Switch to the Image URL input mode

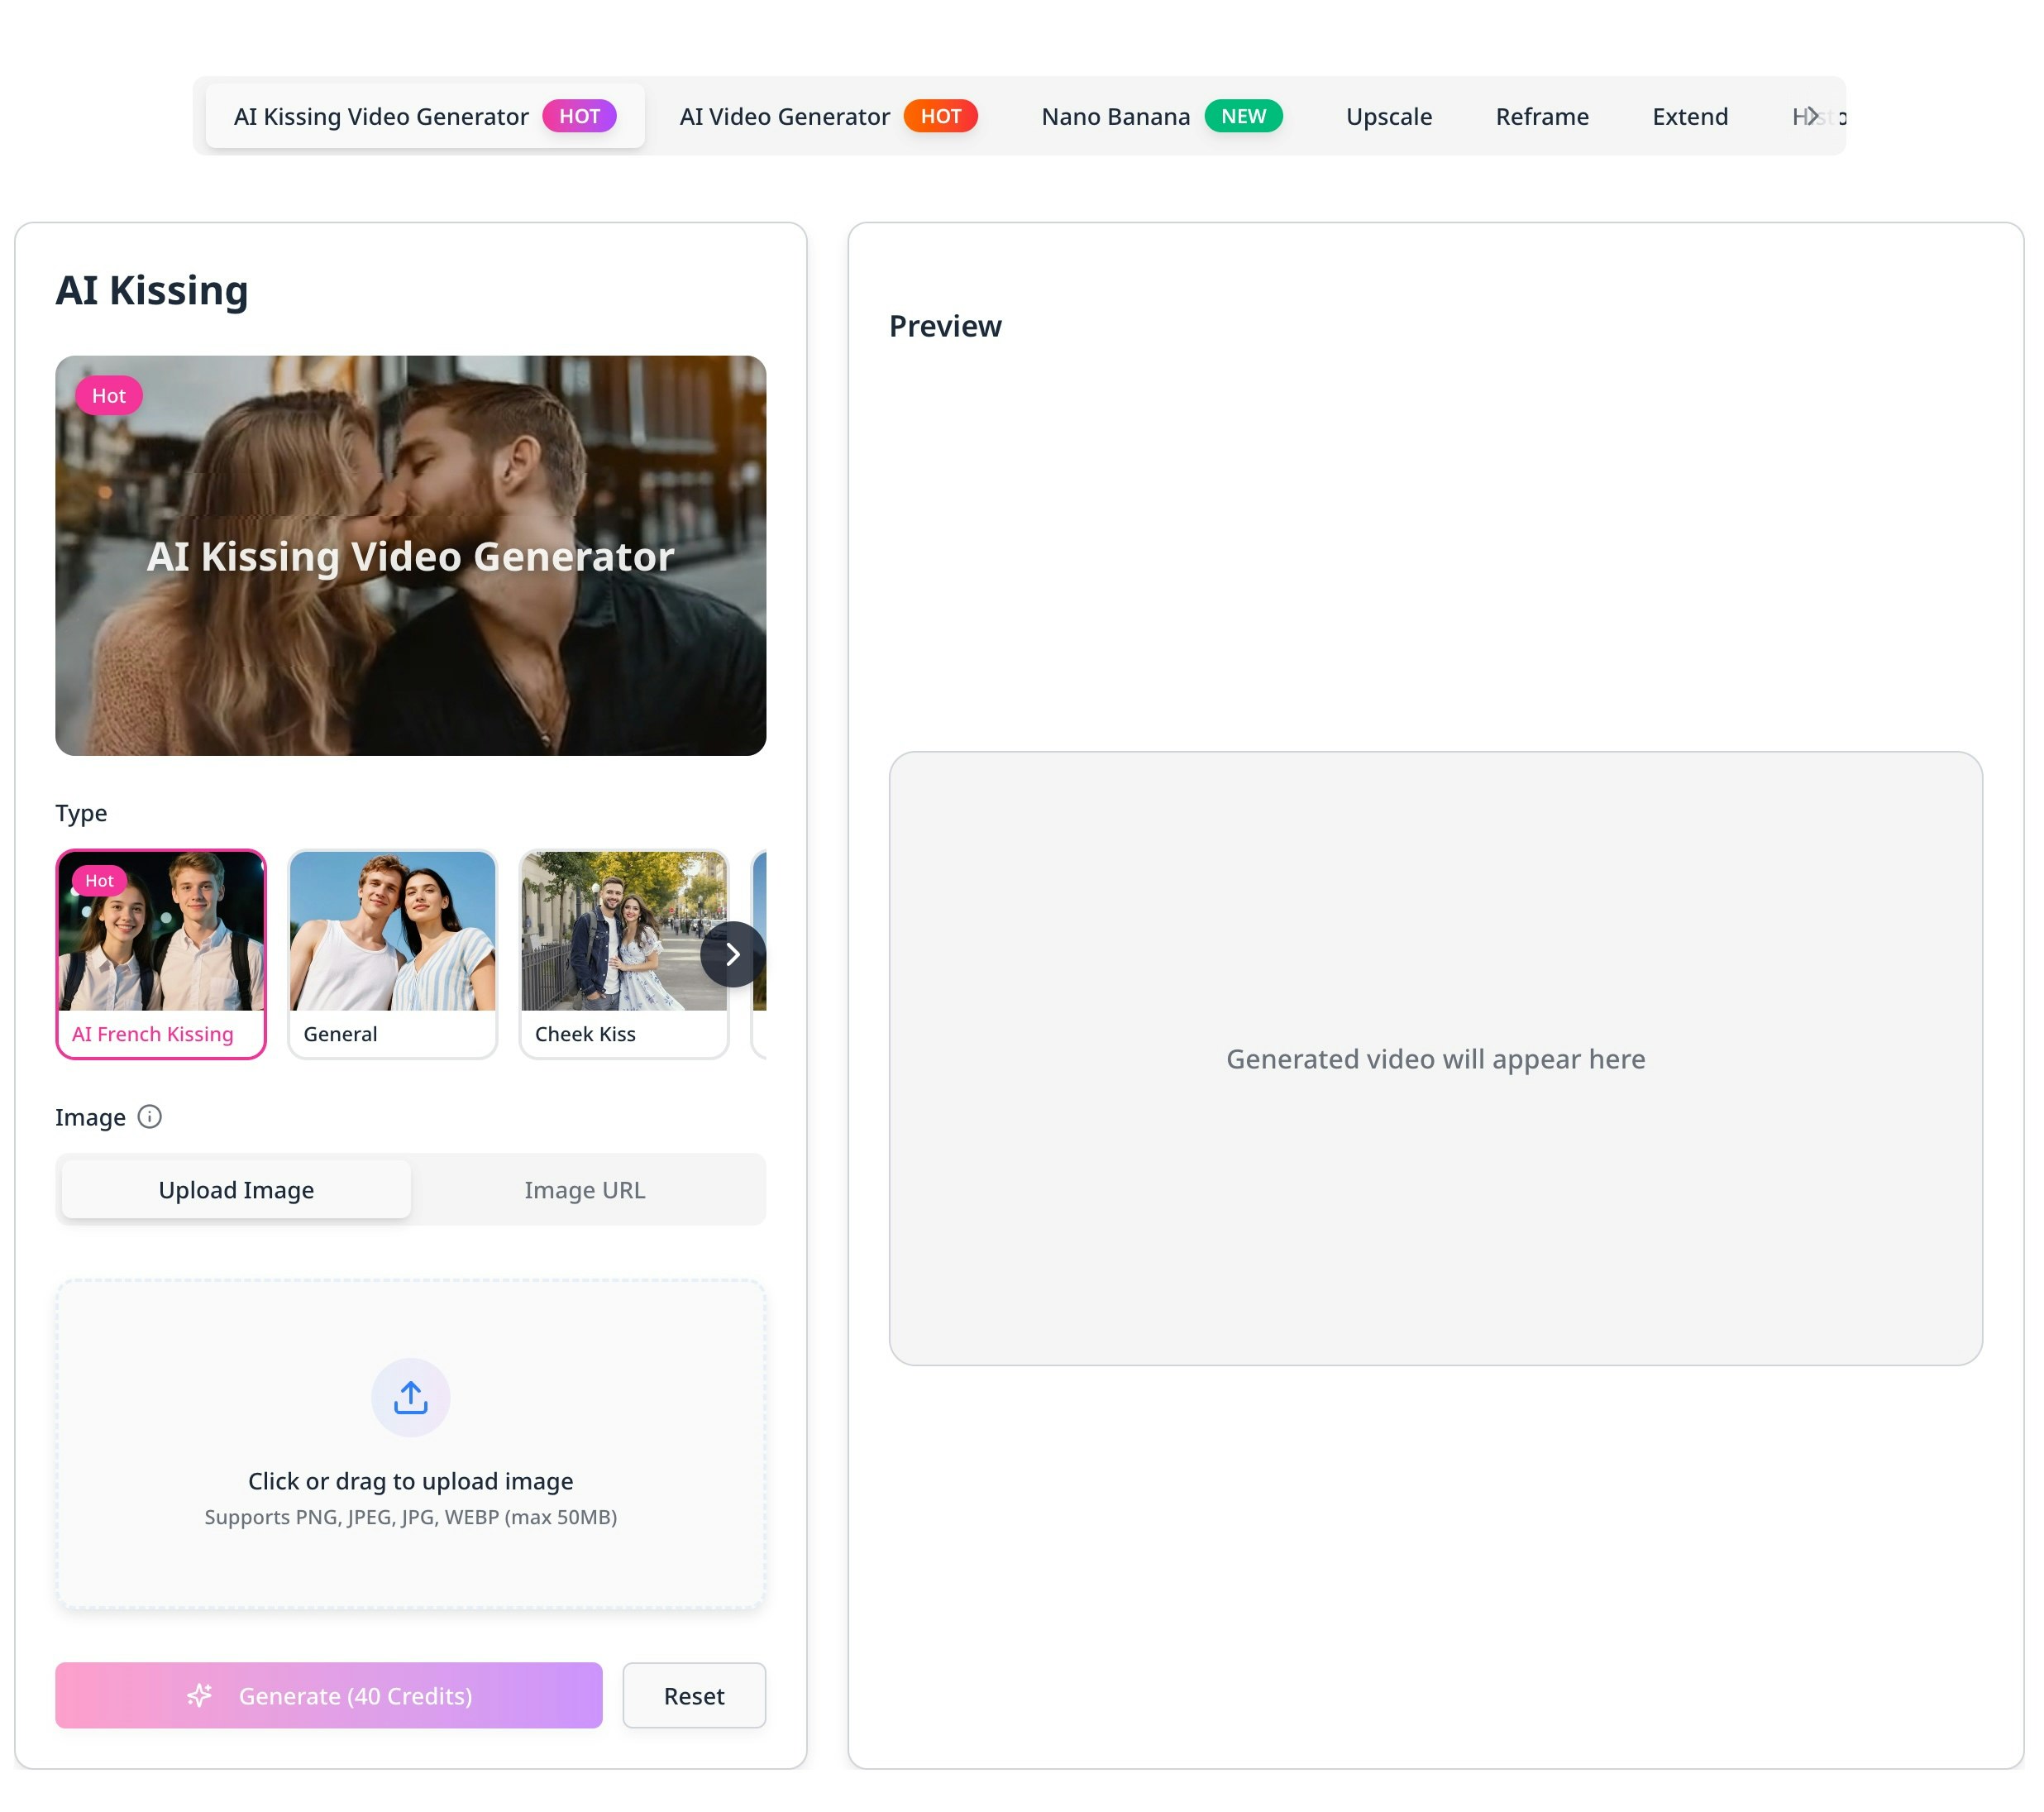point(584,1189)
